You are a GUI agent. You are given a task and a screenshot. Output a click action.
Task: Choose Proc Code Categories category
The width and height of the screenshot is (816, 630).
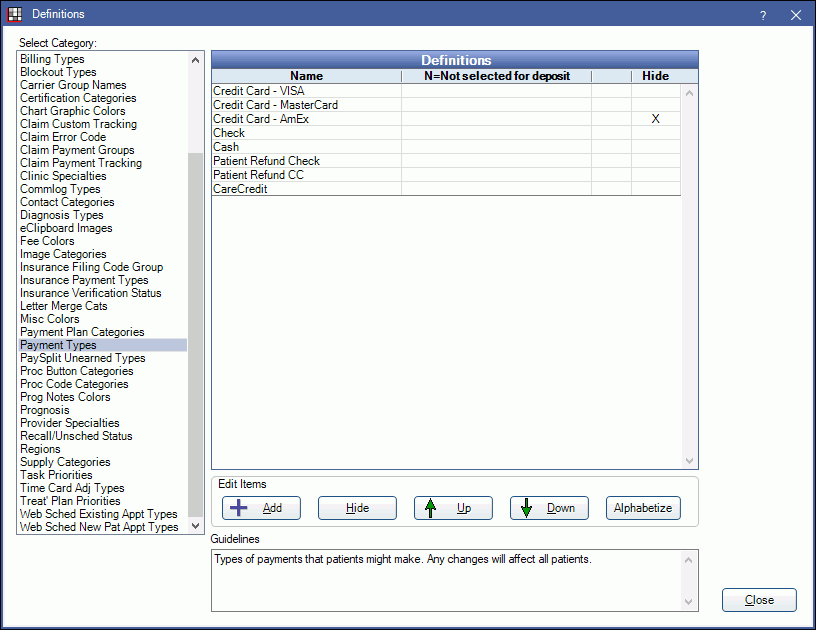(103, 384)
